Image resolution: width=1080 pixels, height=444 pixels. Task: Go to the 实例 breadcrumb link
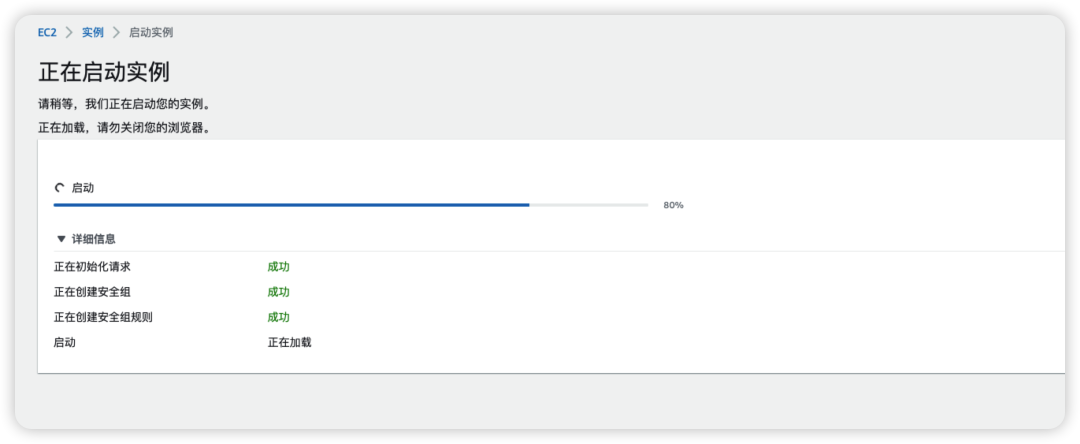(x=93, y=32)
